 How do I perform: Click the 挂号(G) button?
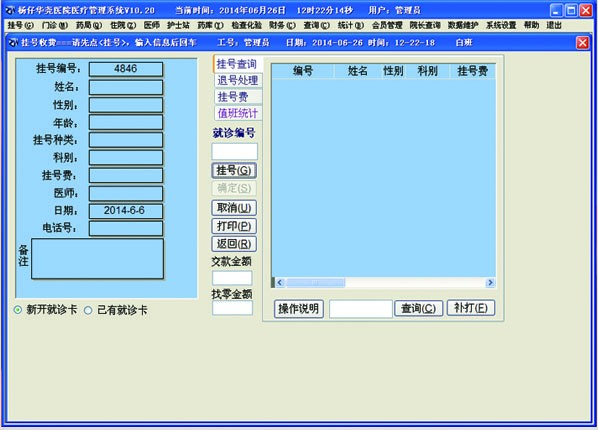pos(234,170)
